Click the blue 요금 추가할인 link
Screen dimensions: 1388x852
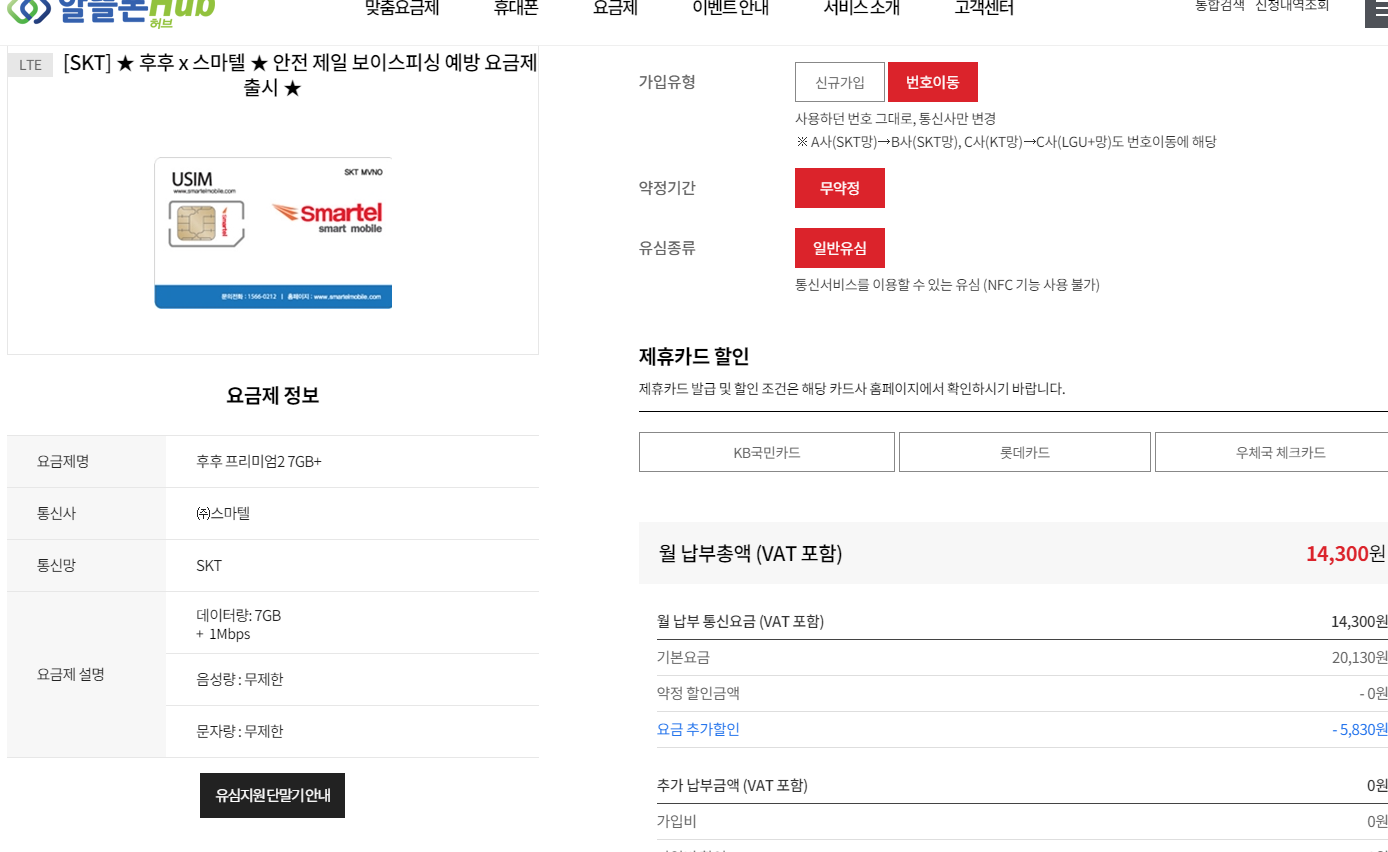(x=698, y=729)
